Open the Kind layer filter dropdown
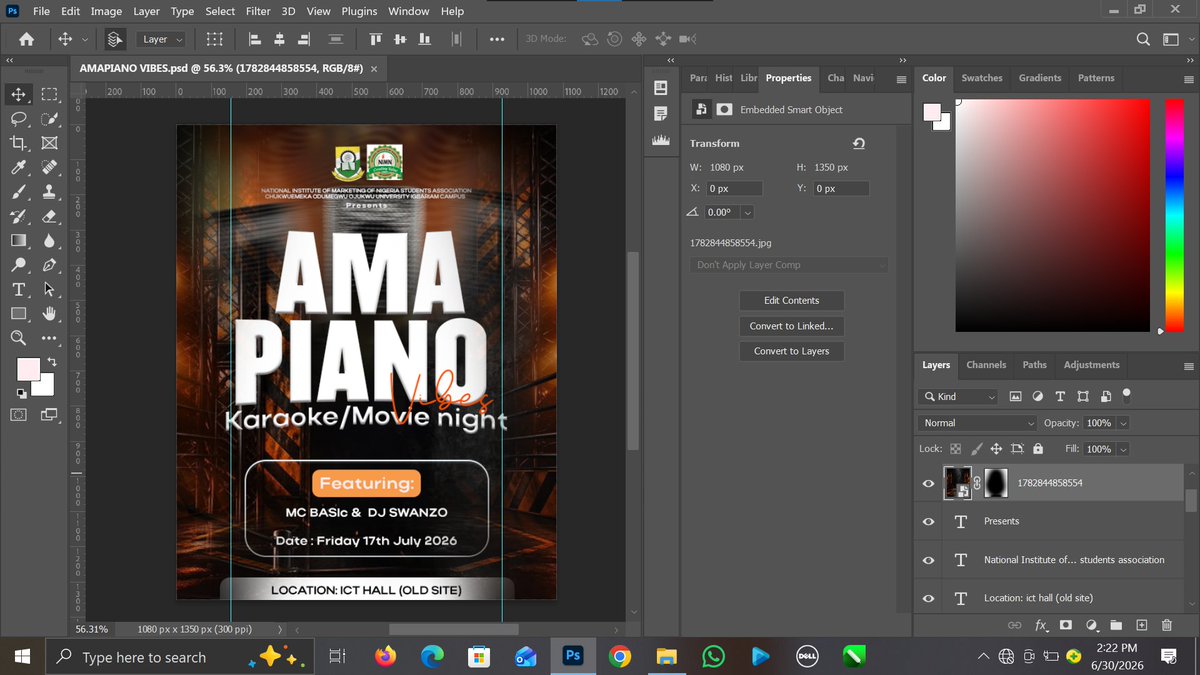 [958, 396]
